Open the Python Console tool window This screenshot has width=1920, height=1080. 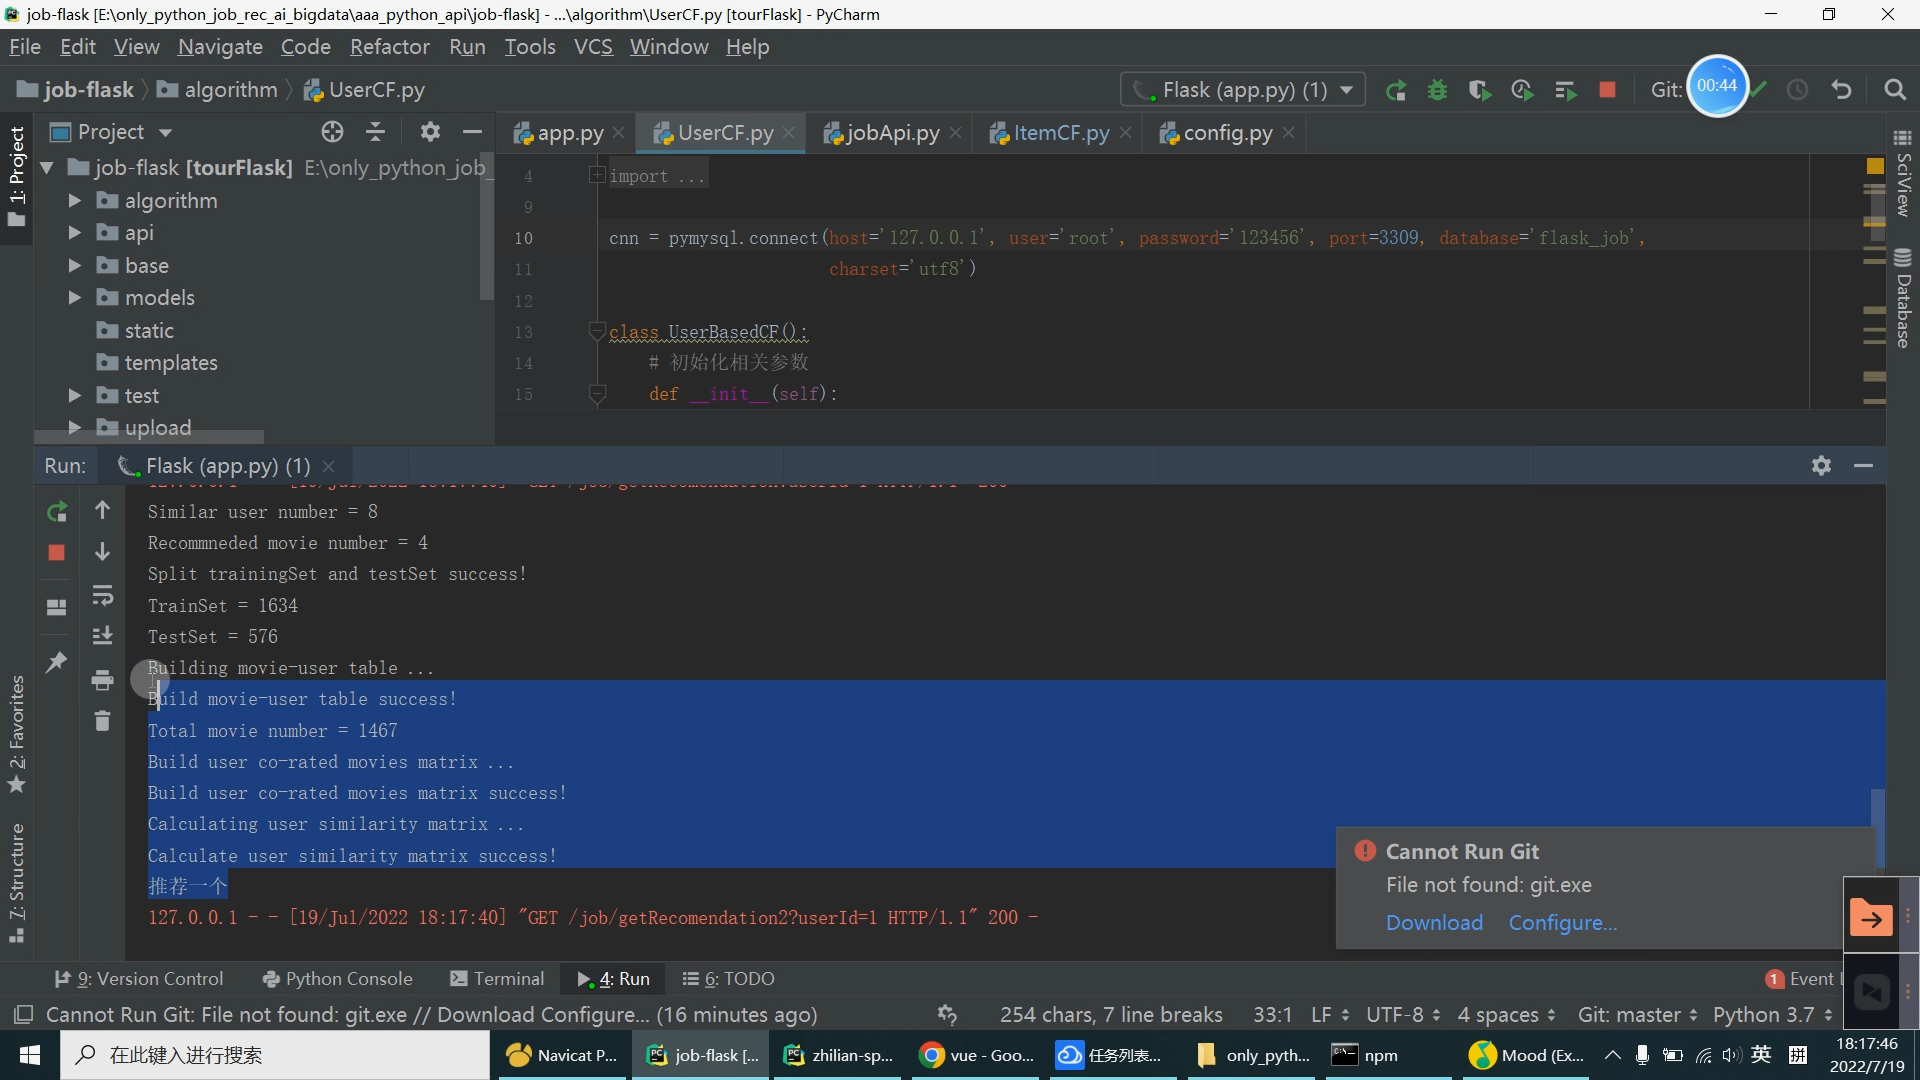(337, 978)
